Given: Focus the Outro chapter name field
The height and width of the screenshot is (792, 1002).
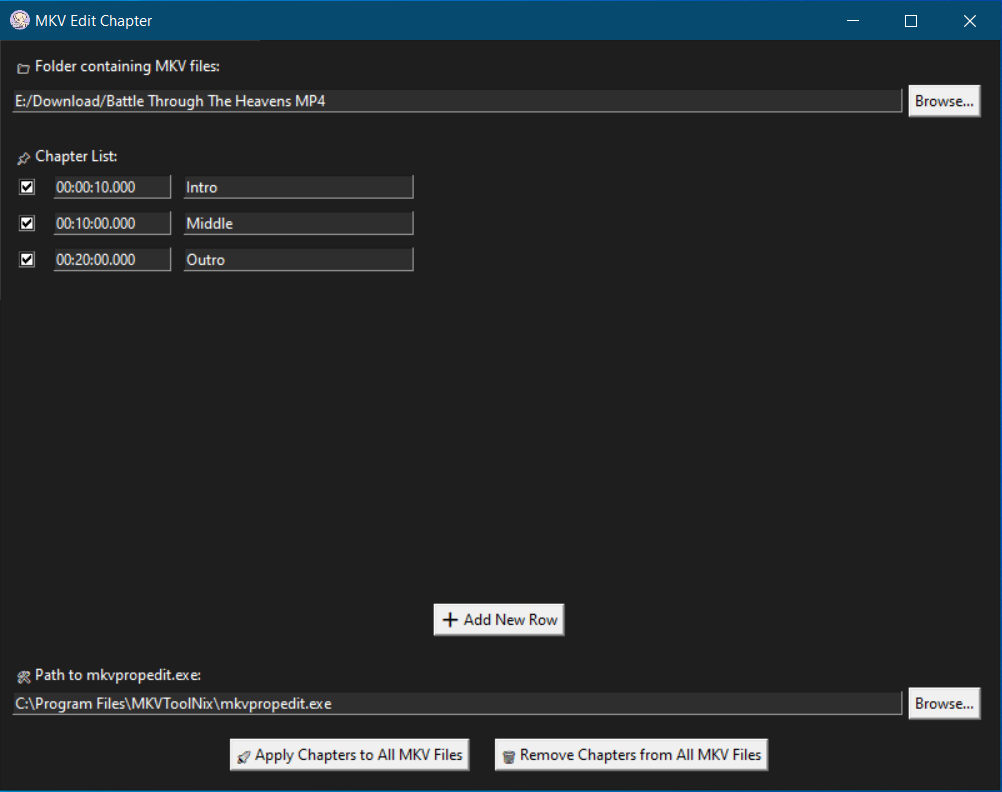Looking at the screenshot, I should 298,259.
